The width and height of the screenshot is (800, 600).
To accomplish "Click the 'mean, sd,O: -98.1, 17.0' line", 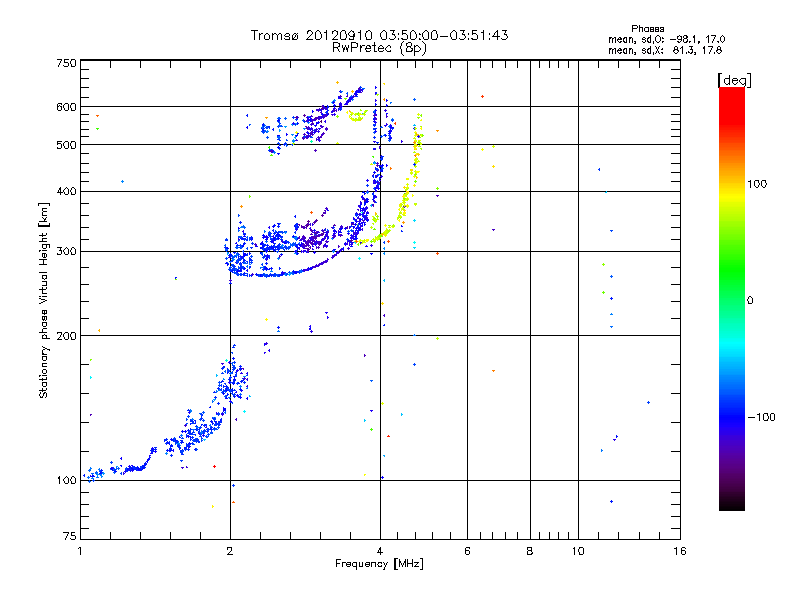I will point(666,39).
